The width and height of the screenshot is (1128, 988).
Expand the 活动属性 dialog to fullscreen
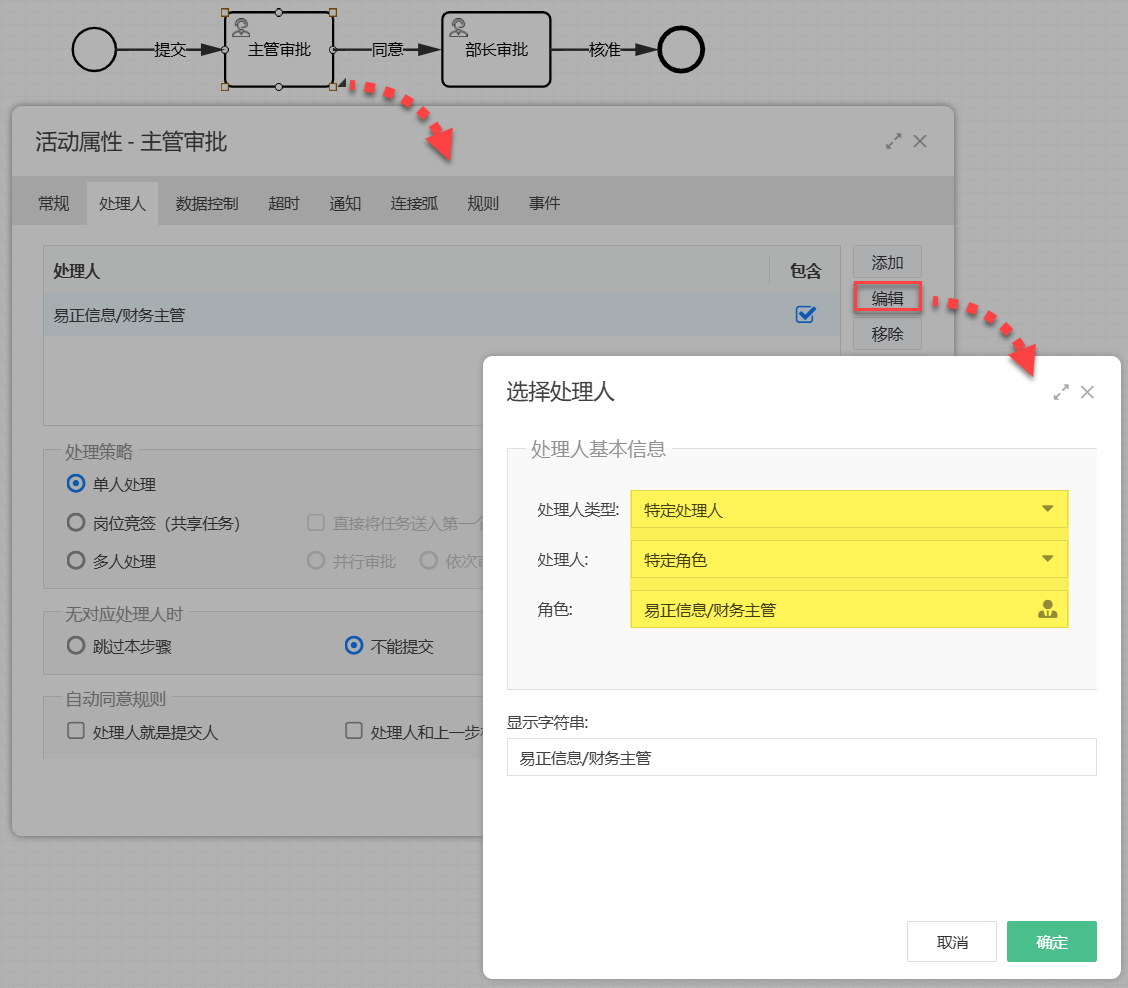click(893, 141)
